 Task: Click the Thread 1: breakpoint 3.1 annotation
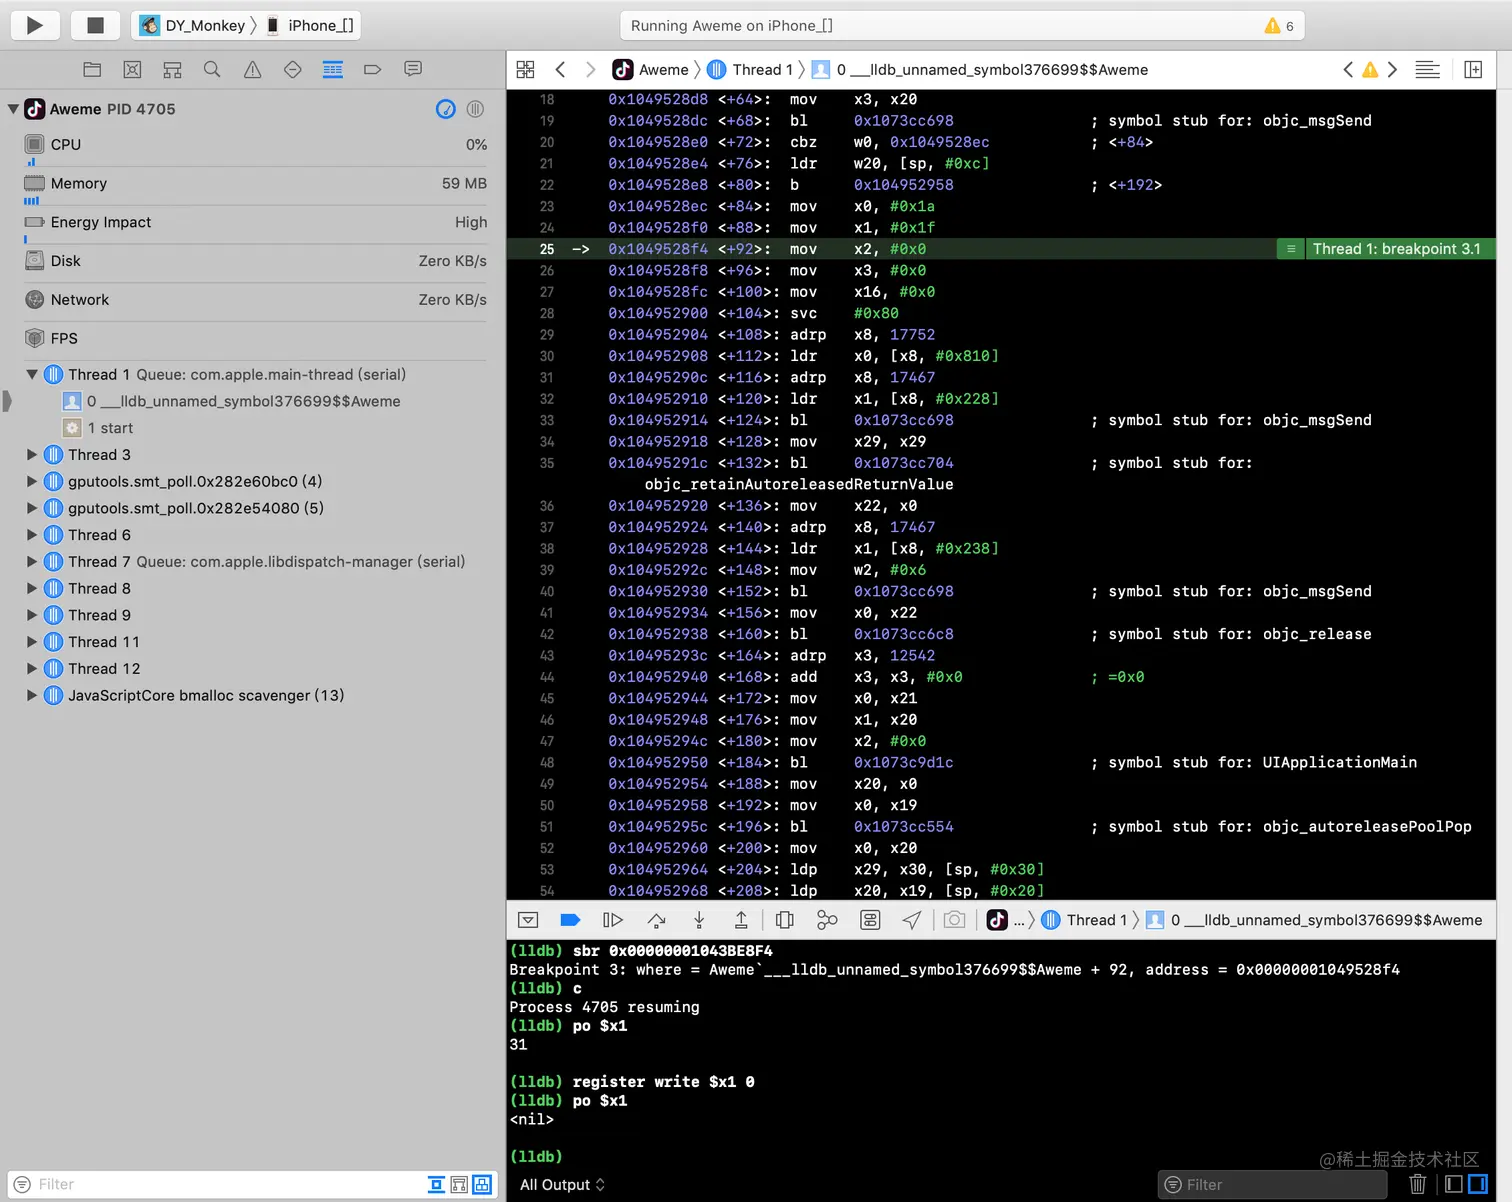1386,249
